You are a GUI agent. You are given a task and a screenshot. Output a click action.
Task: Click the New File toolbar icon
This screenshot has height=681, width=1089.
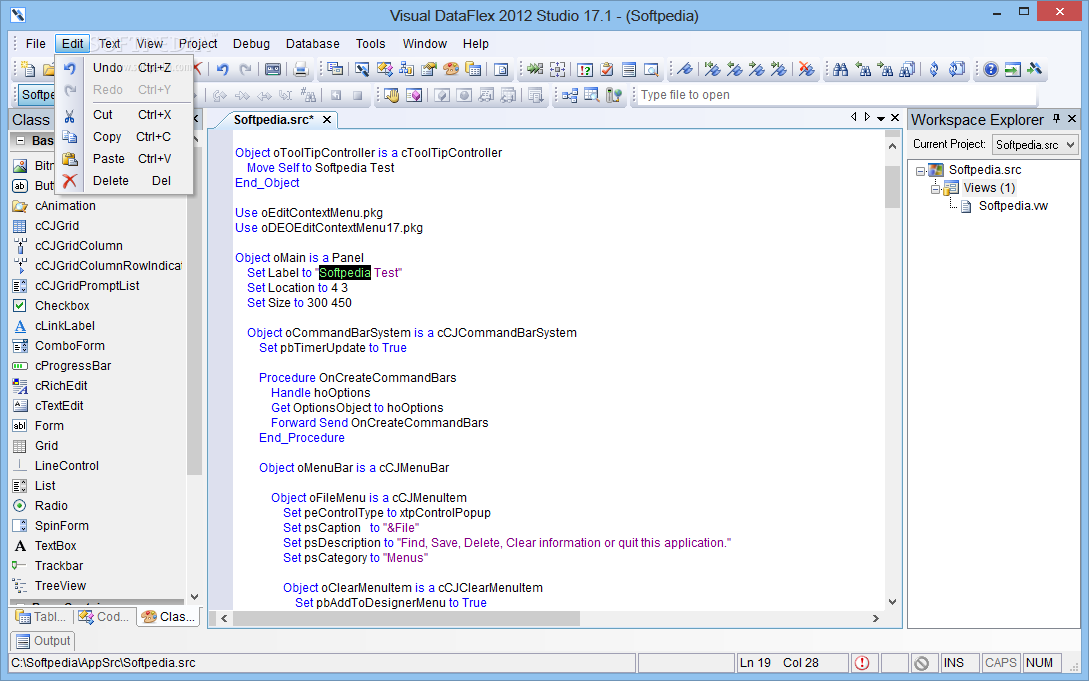click(x=28, y=69)
